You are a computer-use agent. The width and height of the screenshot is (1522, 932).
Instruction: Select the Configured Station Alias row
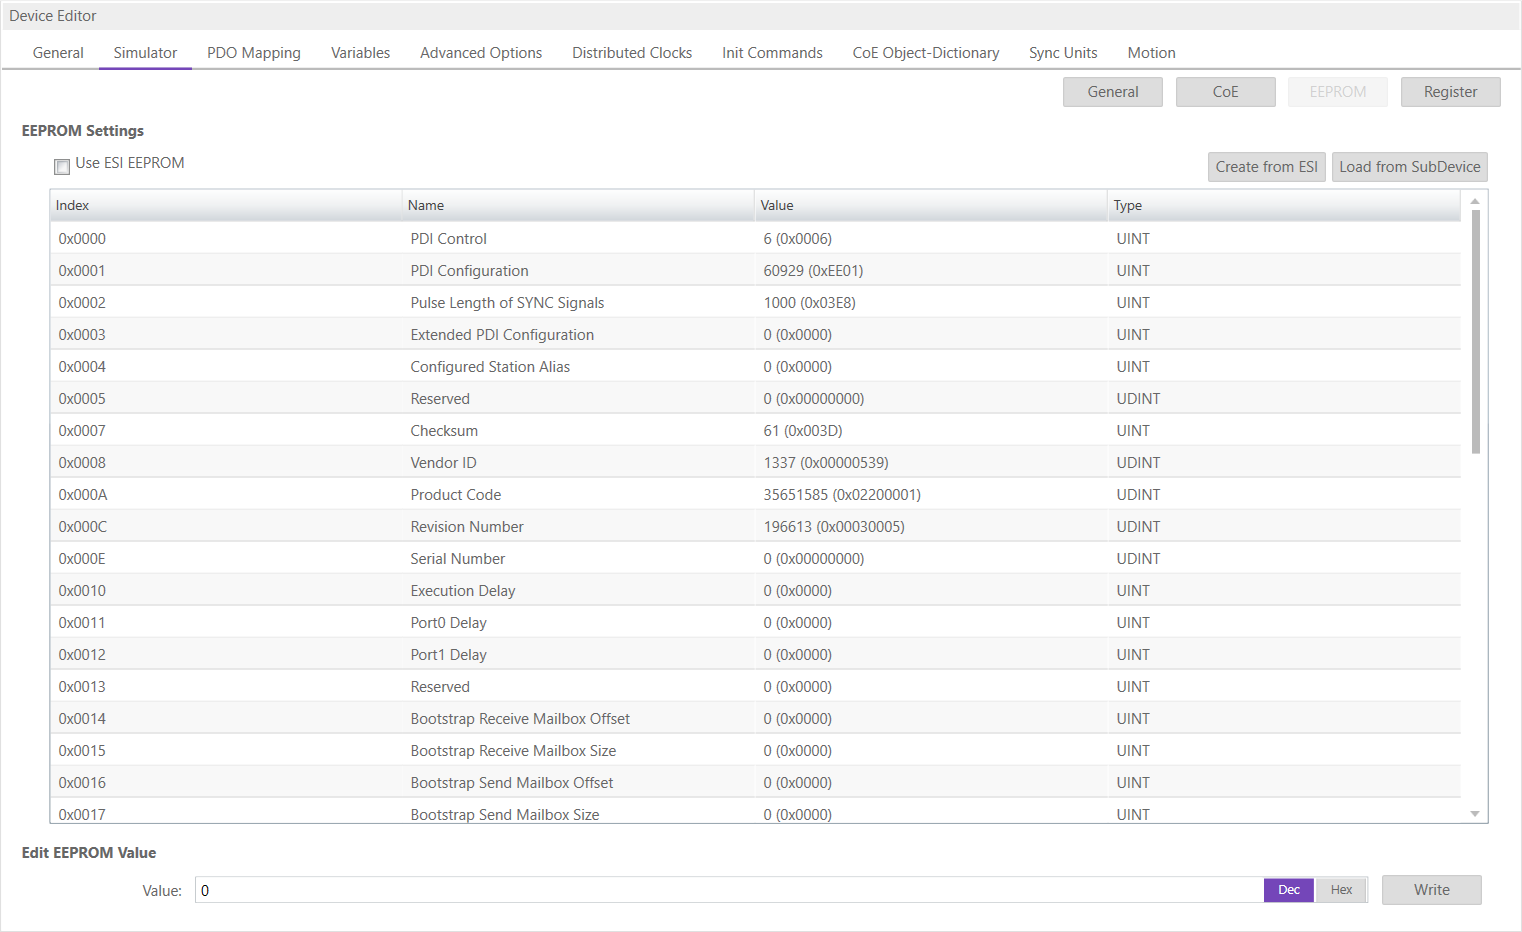489,367
